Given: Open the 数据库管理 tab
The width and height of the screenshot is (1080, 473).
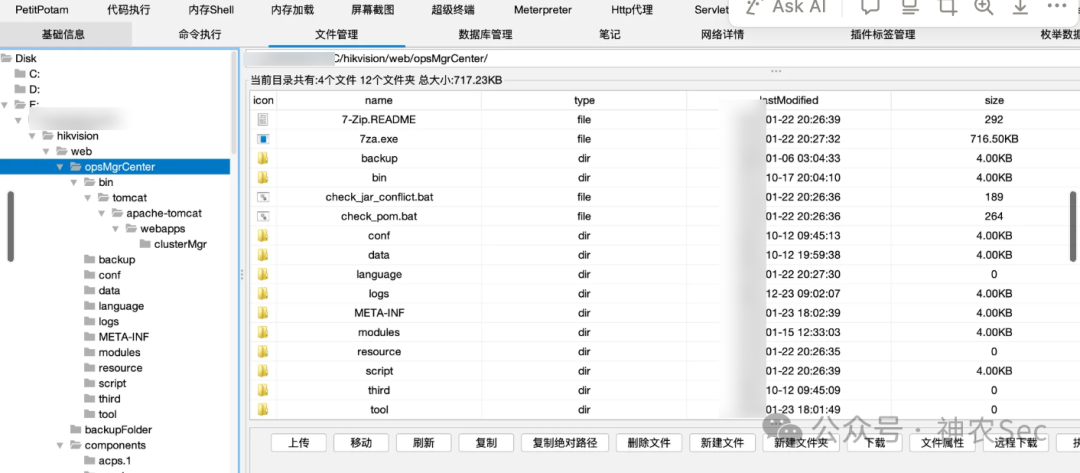Looking at the screenshot, I should [x=486, y=34].
